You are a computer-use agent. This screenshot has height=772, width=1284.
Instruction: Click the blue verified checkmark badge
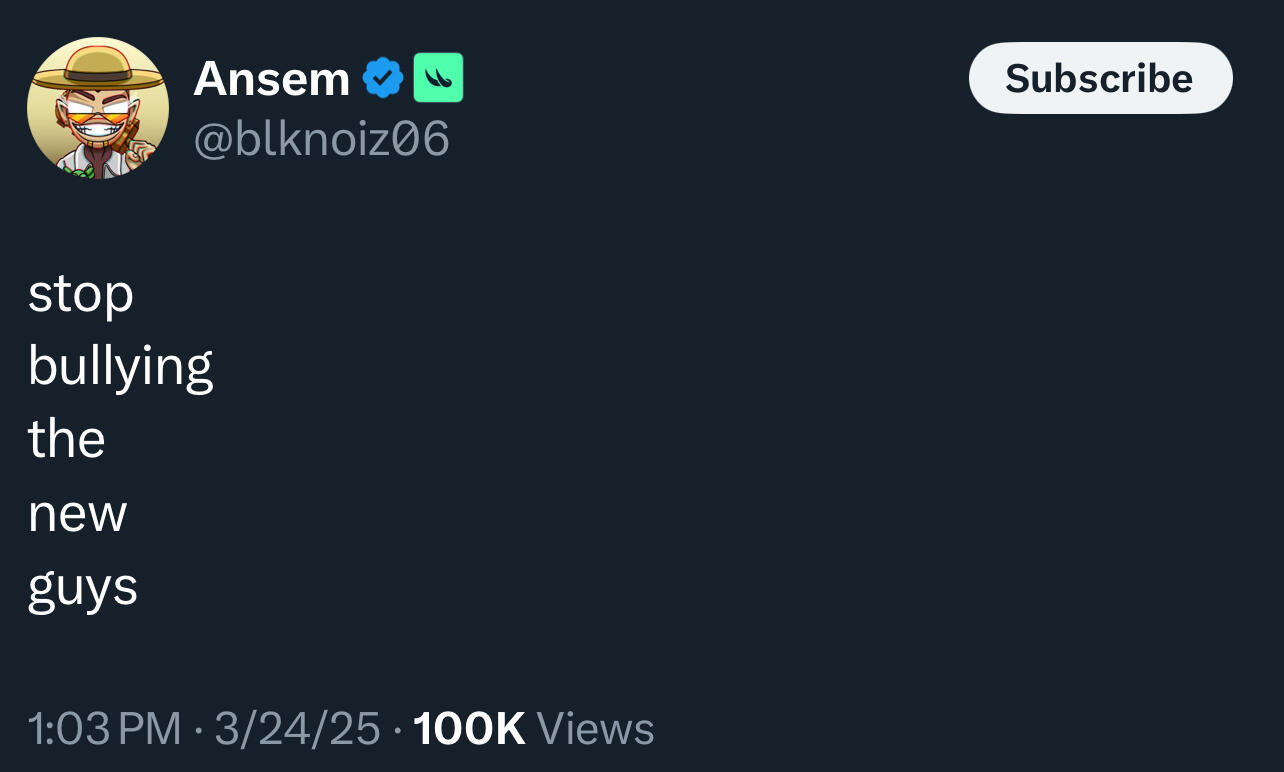pyautogui.click(x=382, y=78)
